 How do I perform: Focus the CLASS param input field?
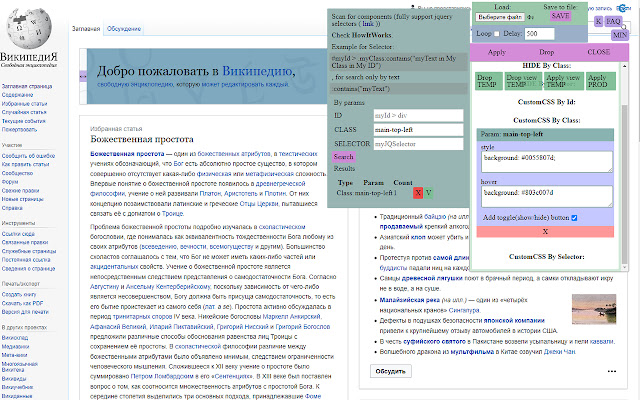tap(418, 130)
